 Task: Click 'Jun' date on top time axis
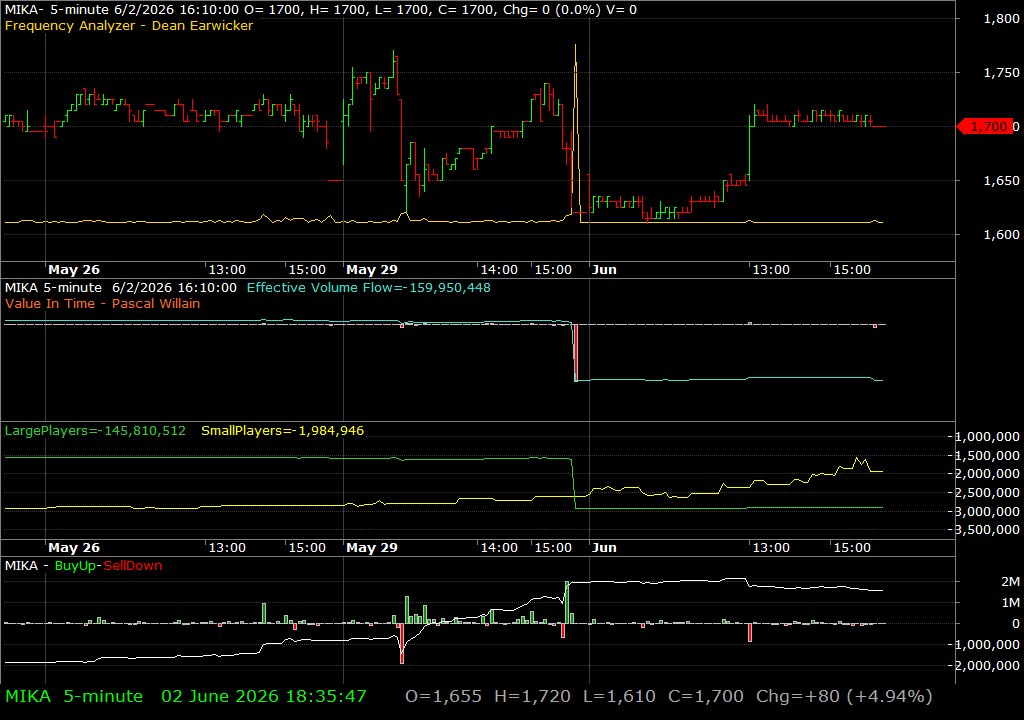[604, 269]
